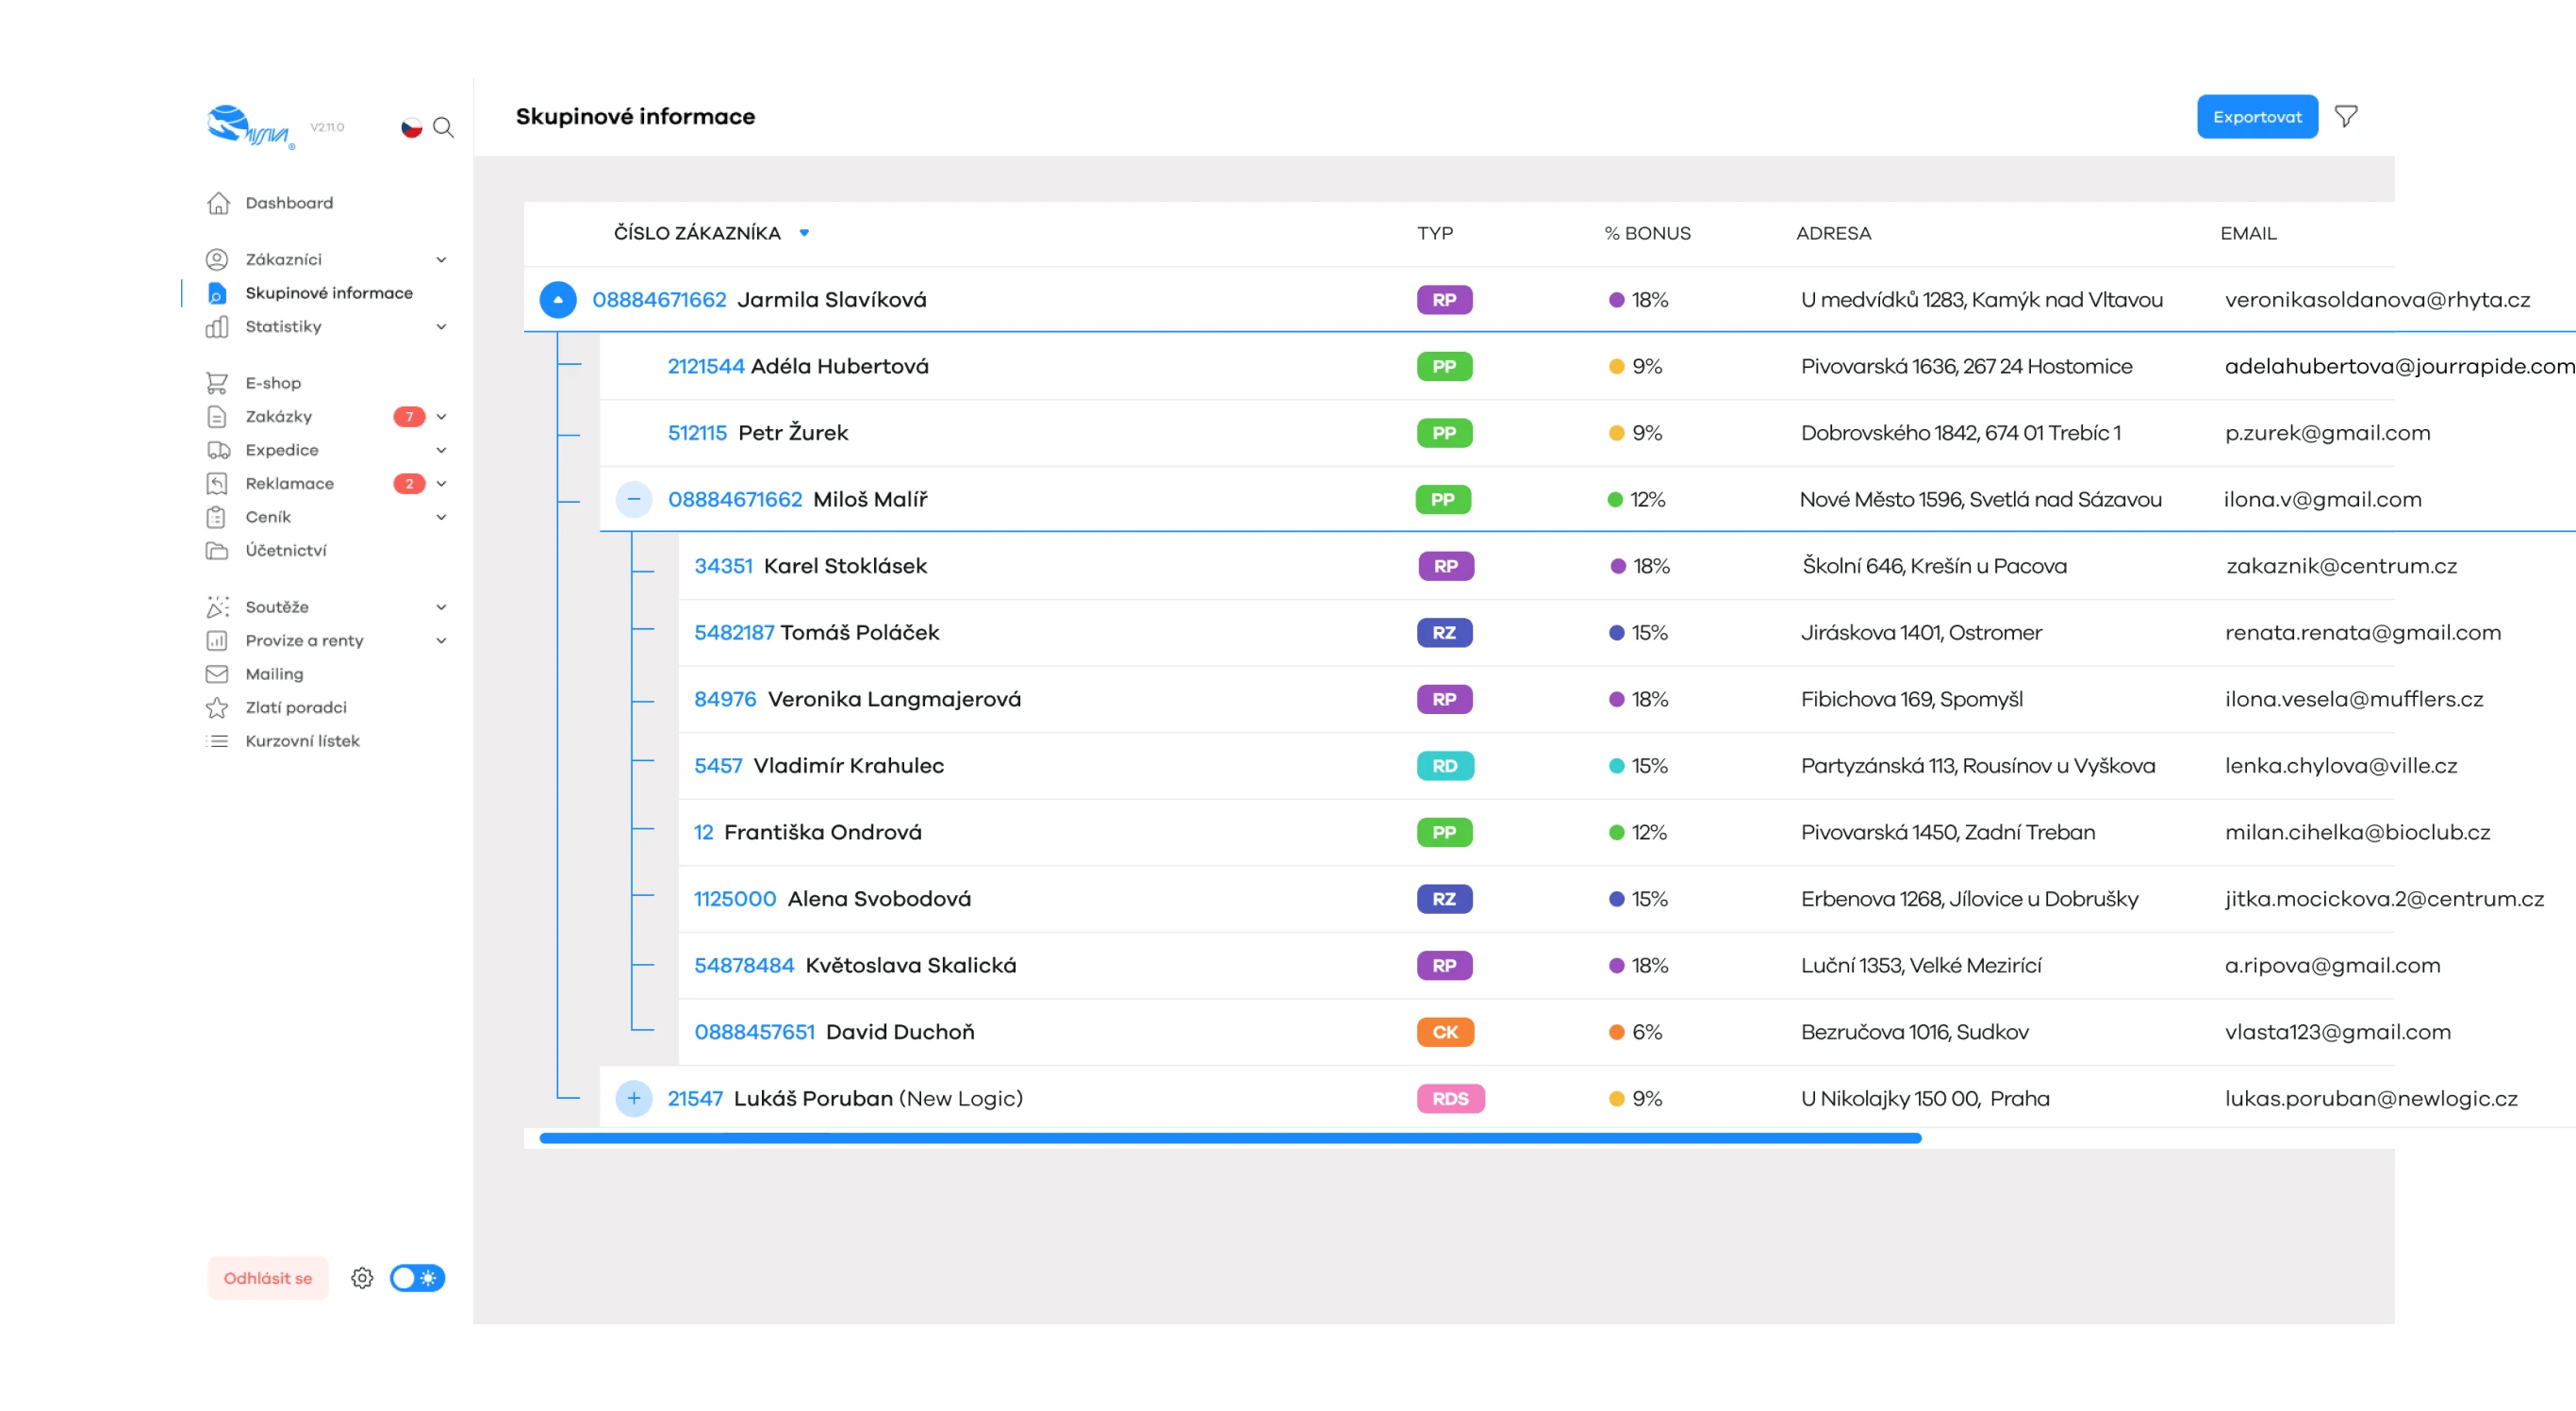Click the Zákazníci user icon
2576x1411 pixels.
217,260
